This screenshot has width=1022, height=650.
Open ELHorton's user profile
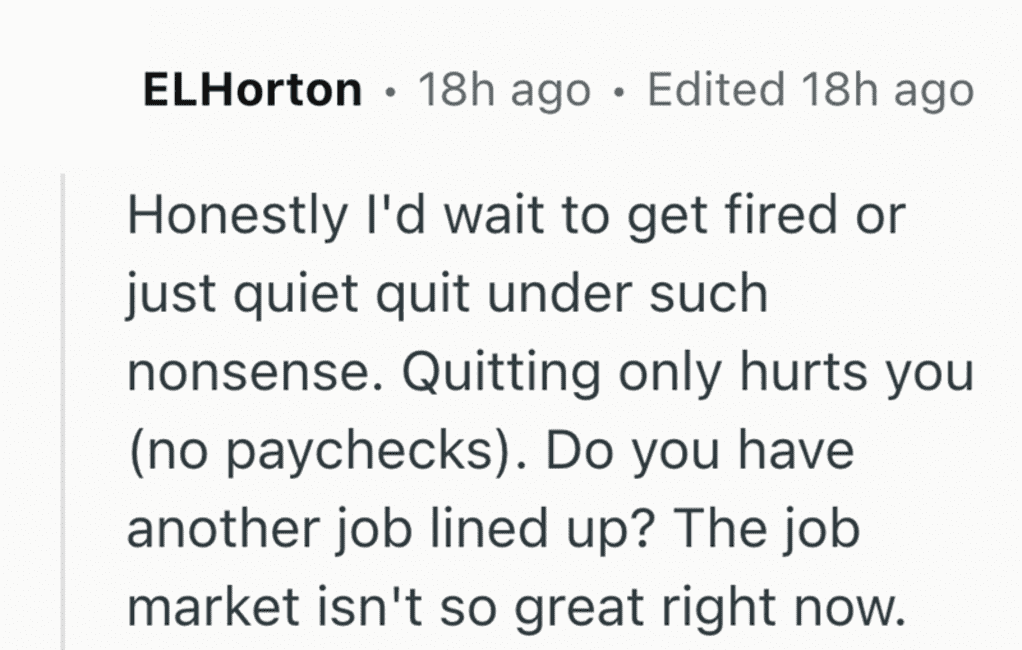(x=252, y=91)
